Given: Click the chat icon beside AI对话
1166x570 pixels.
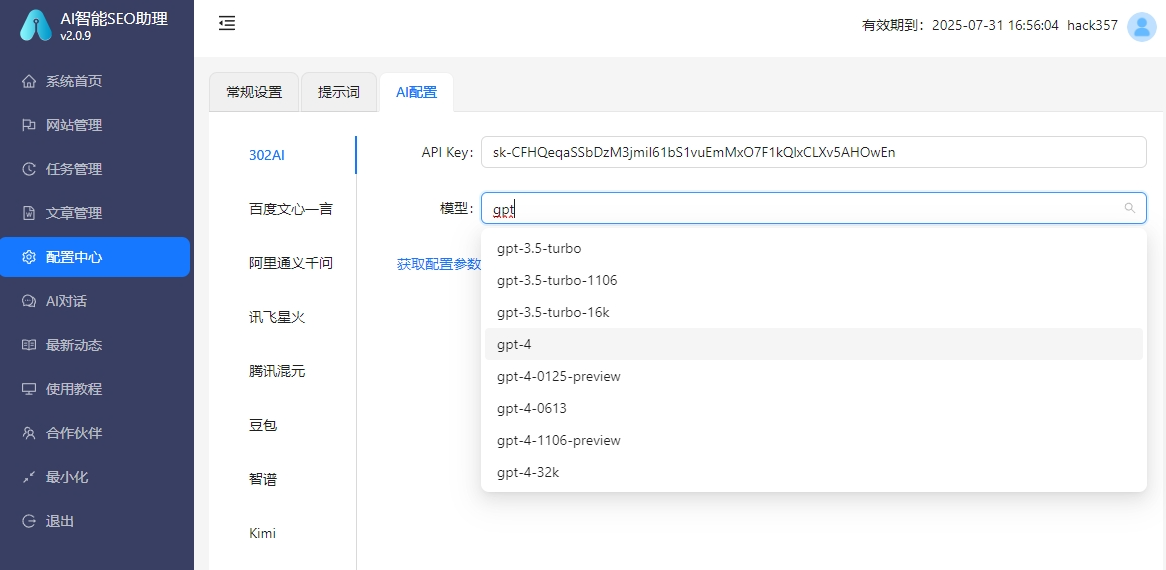Looking at the screenshot, I should [29, 301].
